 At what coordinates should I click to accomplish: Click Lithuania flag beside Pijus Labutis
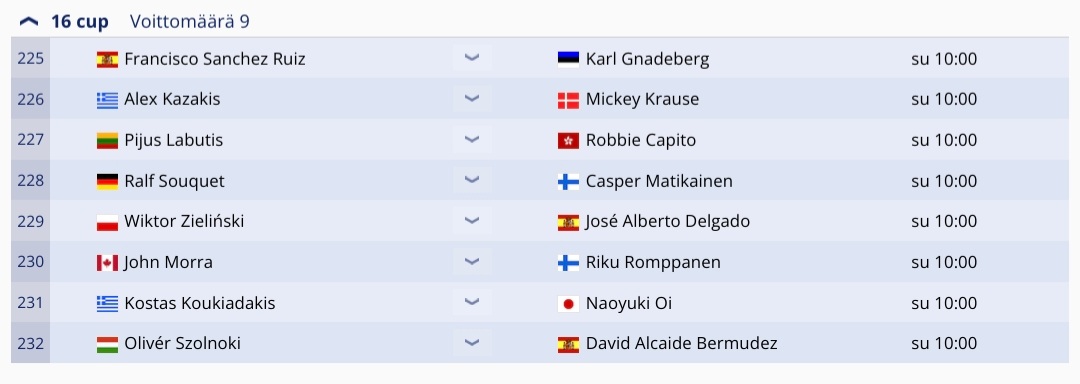(x=107, y=141)
